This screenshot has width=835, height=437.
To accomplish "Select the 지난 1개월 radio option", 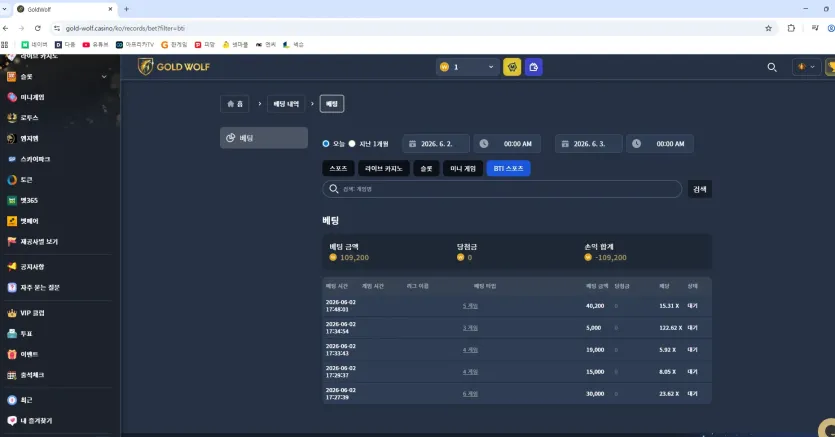I will pos(352,144).
